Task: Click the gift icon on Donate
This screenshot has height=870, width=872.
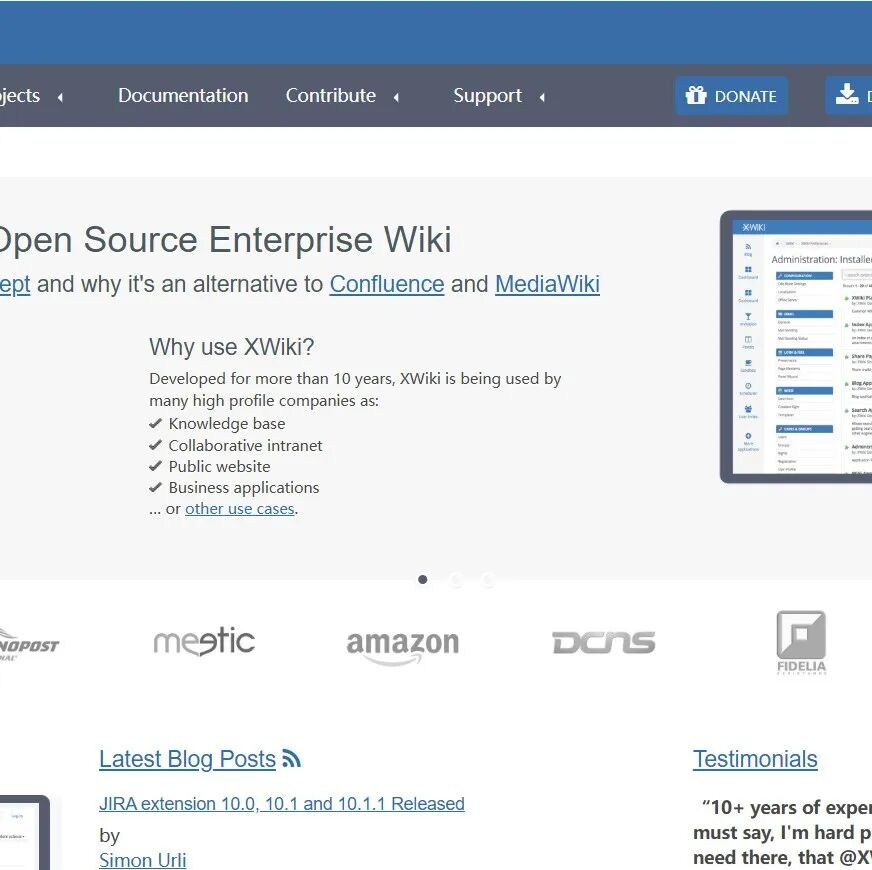Action: tap(696, 96)
